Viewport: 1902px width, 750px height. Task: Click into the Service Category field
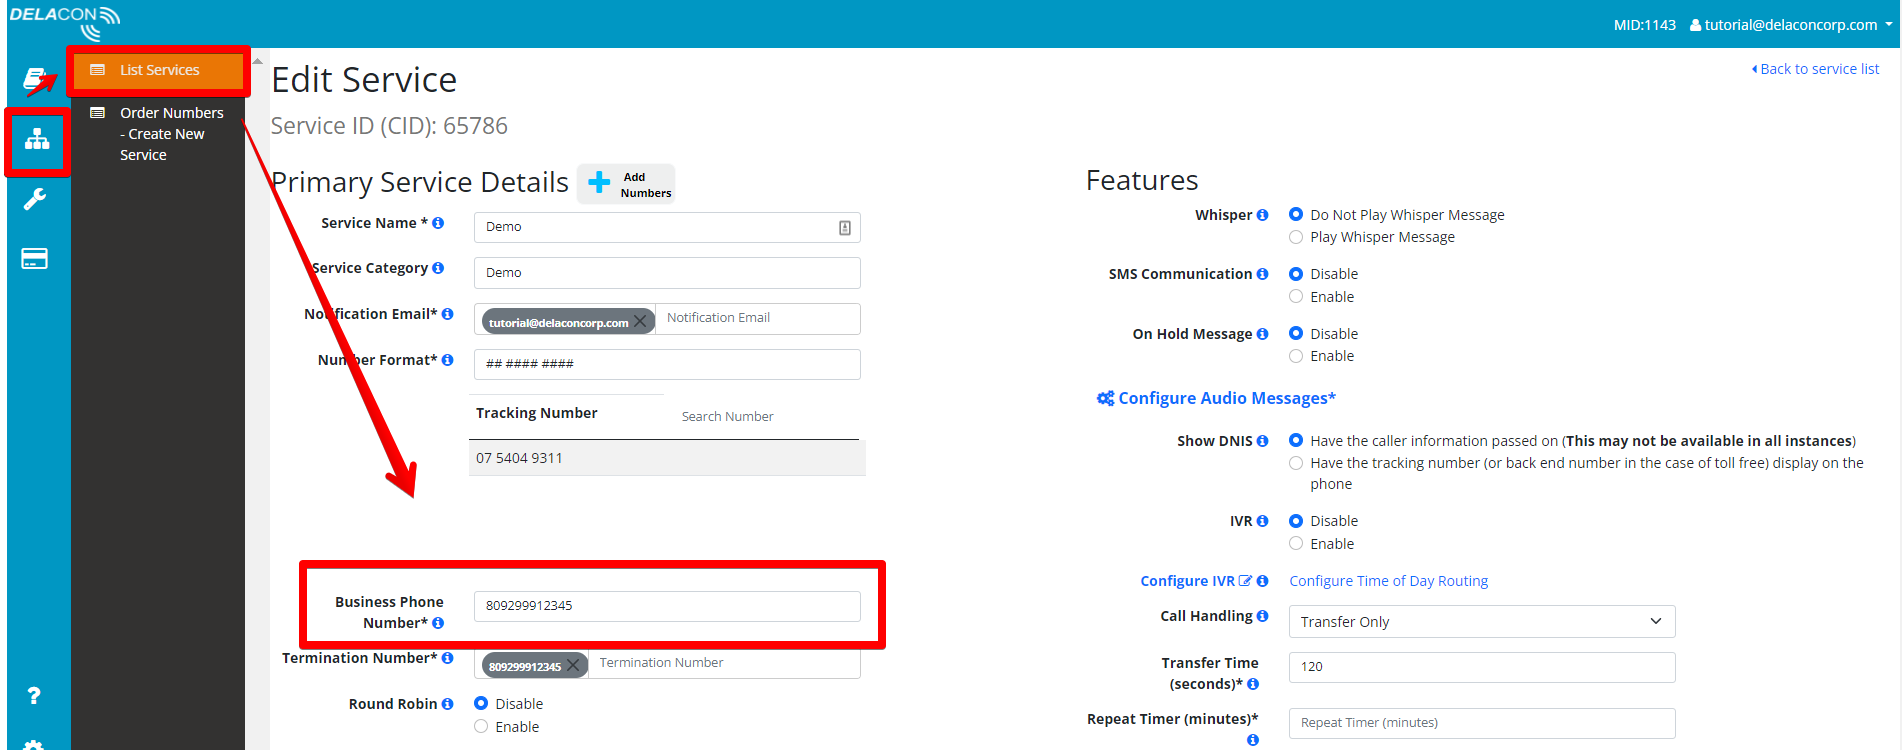[667, 273]
